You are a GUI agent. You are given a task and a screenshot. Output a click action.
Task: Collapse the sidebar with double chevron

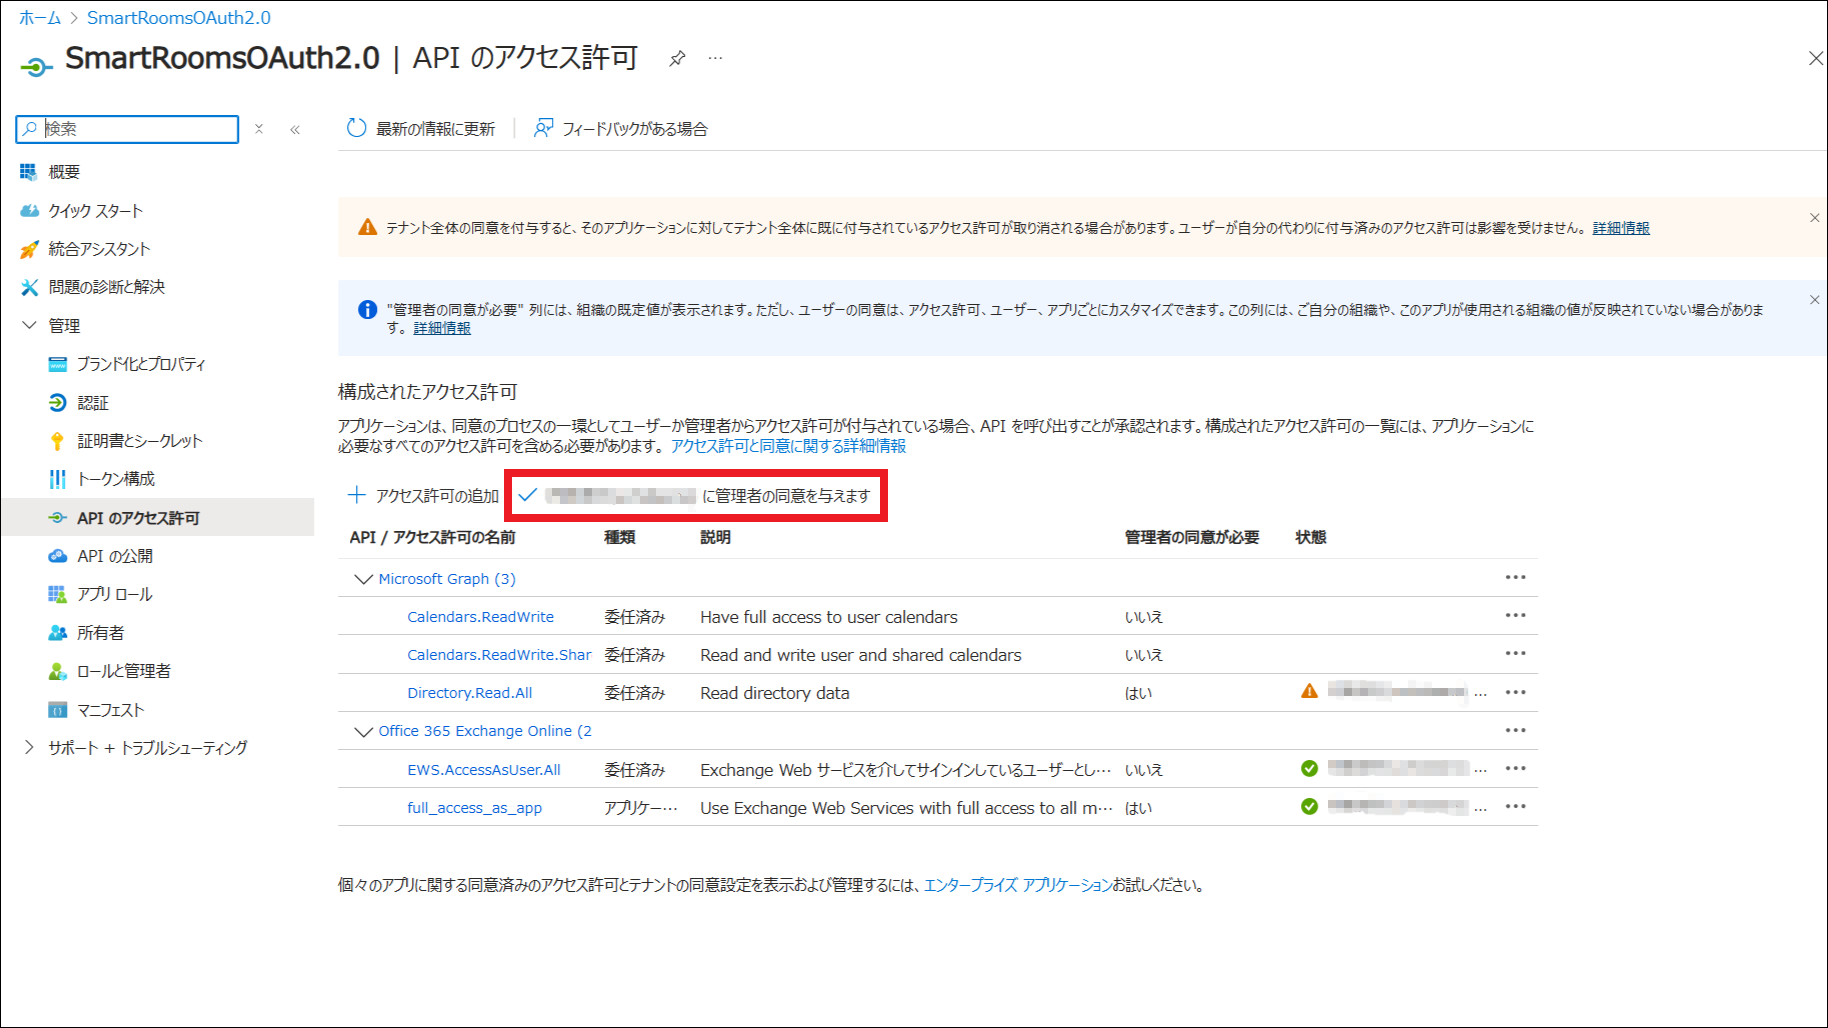click(x=295, y=129)
